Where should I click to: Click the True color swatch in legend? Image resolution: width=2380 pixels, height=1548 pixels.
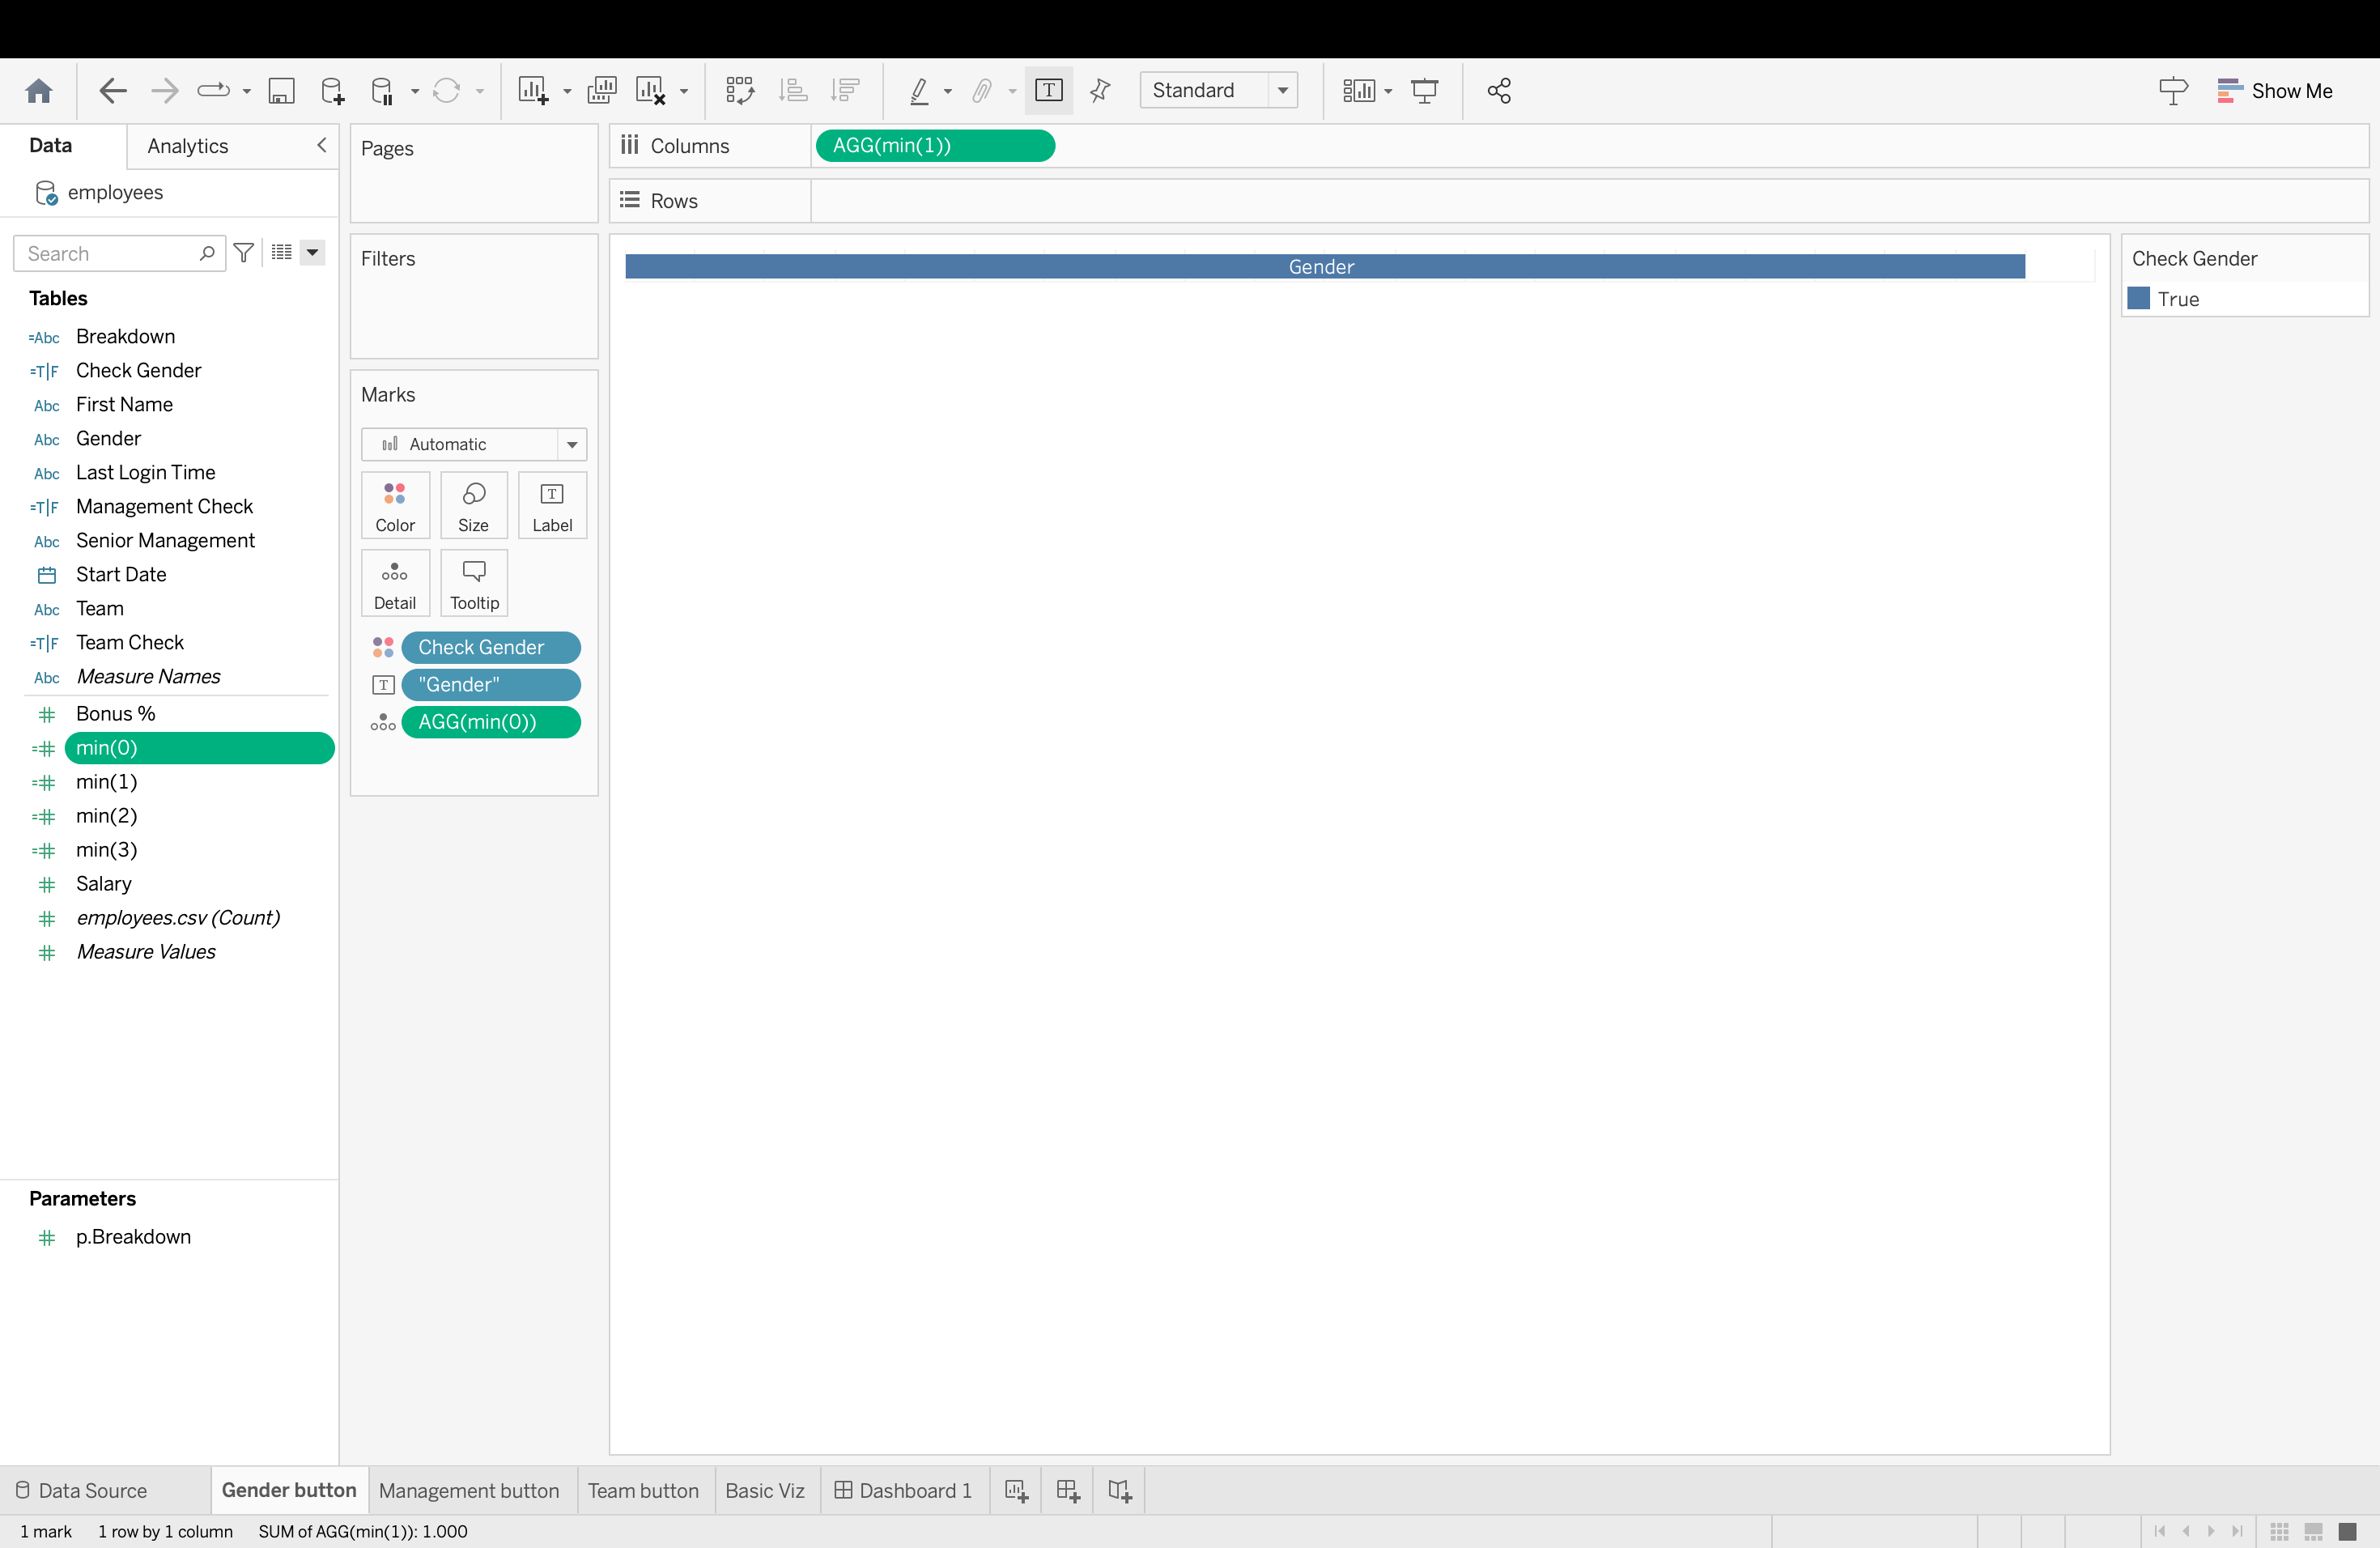pyautogui.click(x=2139, y=299)
